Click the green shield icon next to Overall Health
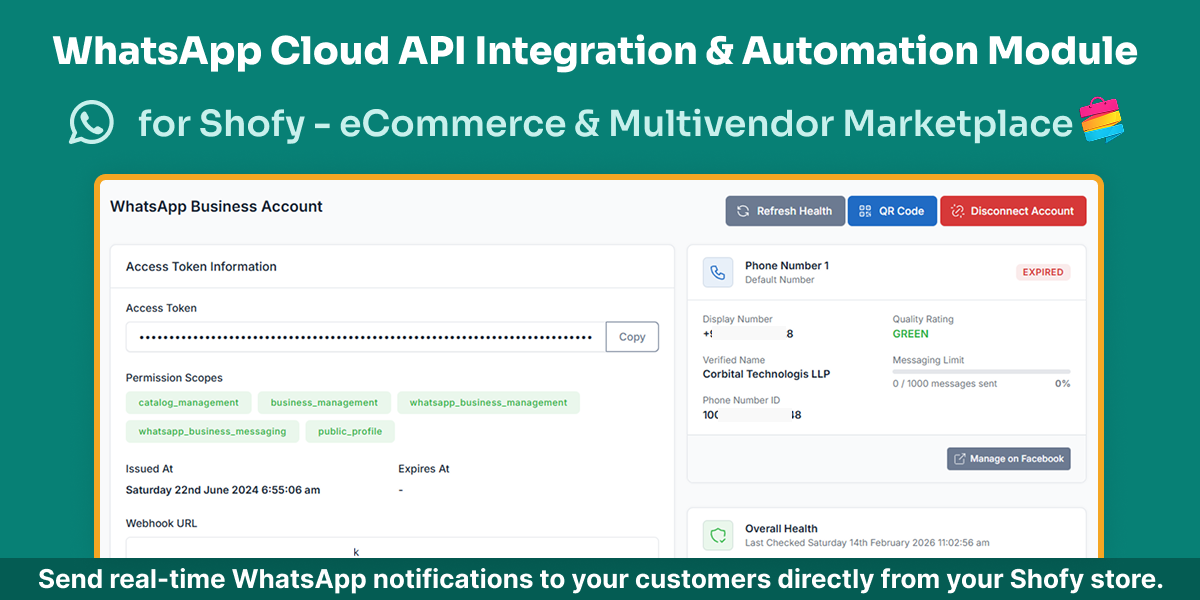Image resolution: width=1200 pixels, height=600 pixels. 717,534
